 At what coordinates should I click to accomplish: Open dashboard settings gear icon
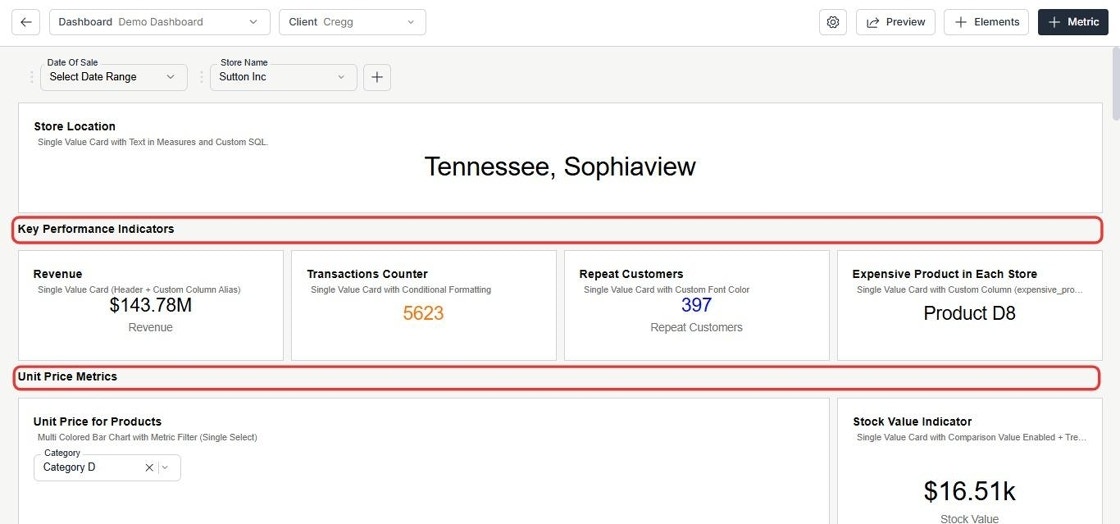(833, 22)
